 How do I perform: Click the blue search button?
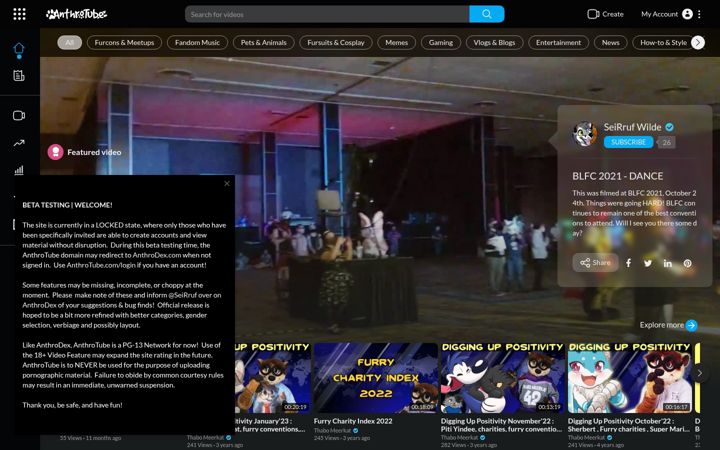(487, 14)
